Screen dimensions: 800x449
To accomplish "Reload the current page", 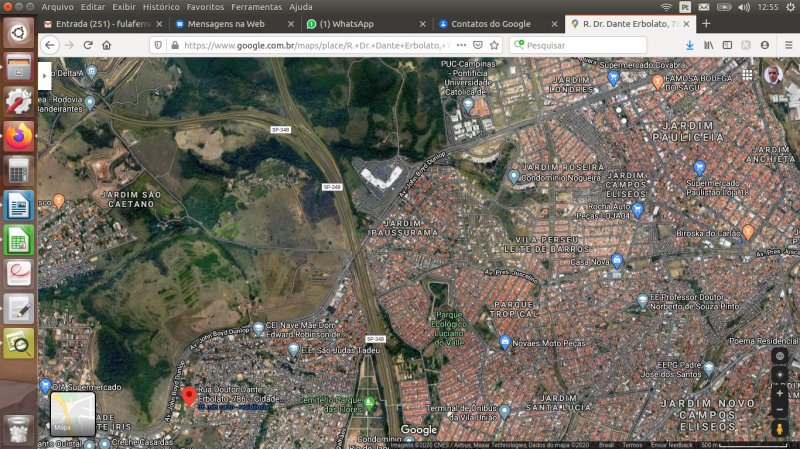I will coord(88,45).
